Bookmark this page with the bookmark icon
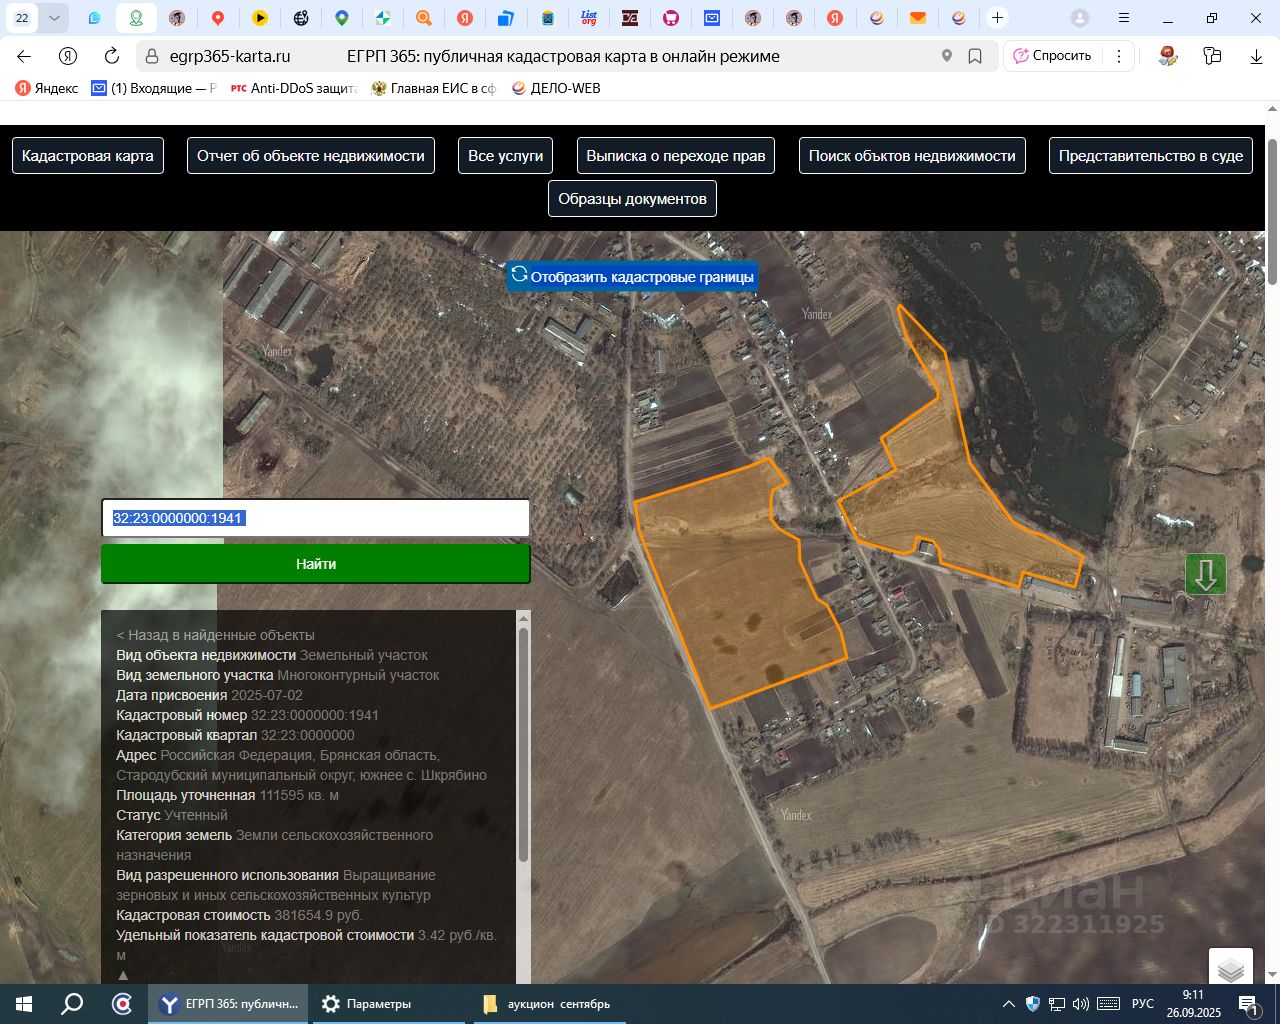 tap(975, 56)
